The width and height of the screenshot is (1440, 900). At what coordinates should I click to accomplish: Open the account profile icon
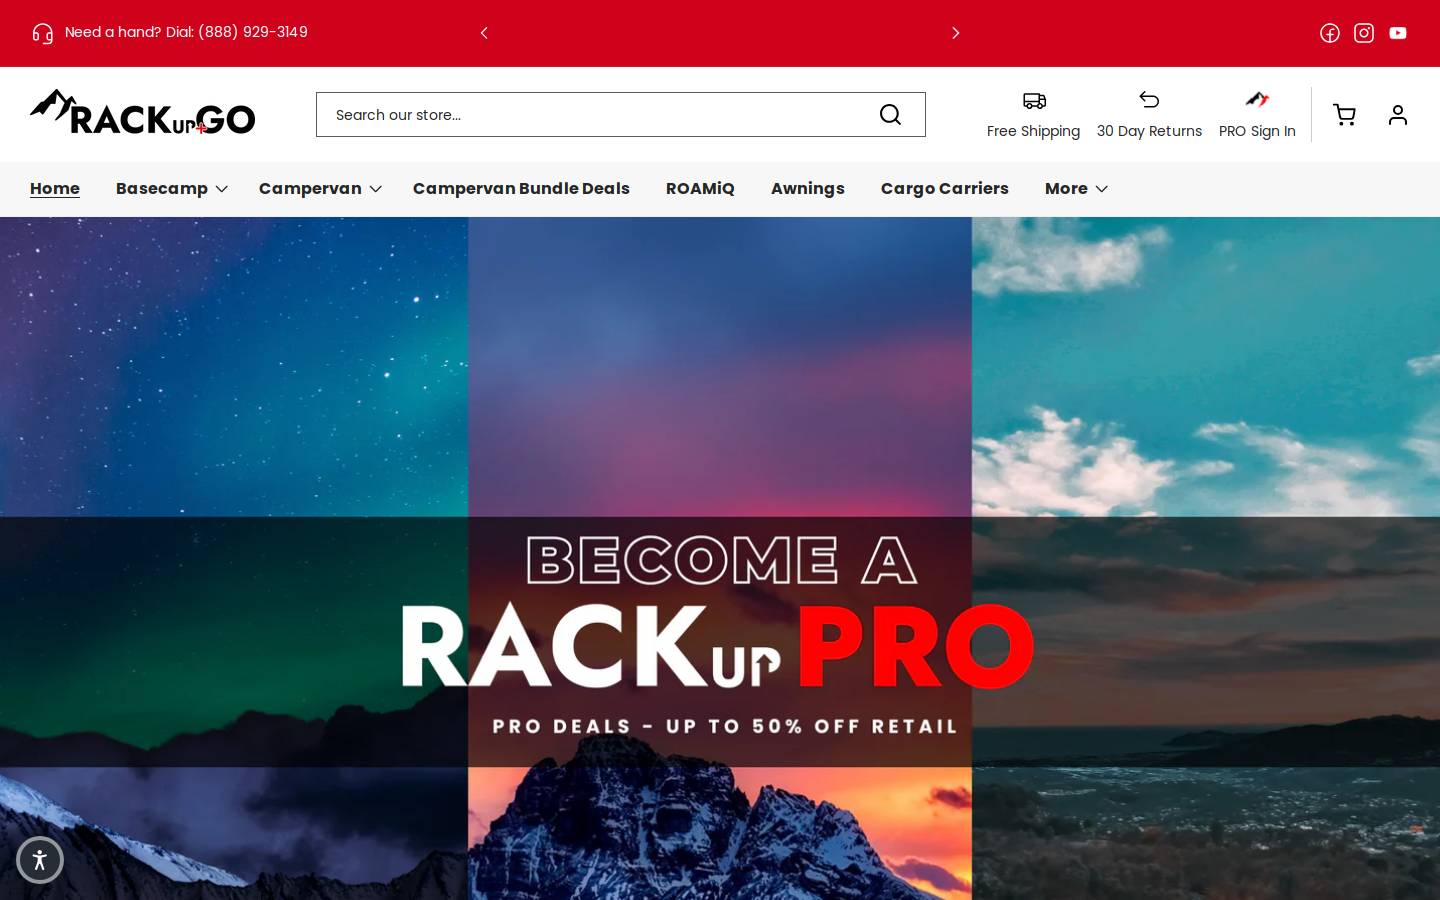[1398, 115]
